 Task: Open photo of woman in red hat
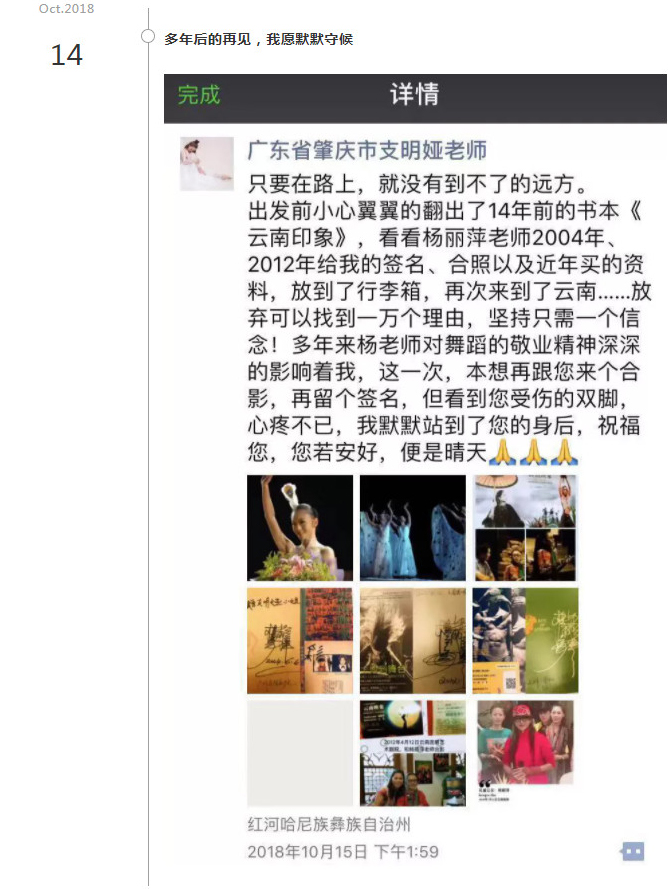pyautogui.click(x=526, y=751)
